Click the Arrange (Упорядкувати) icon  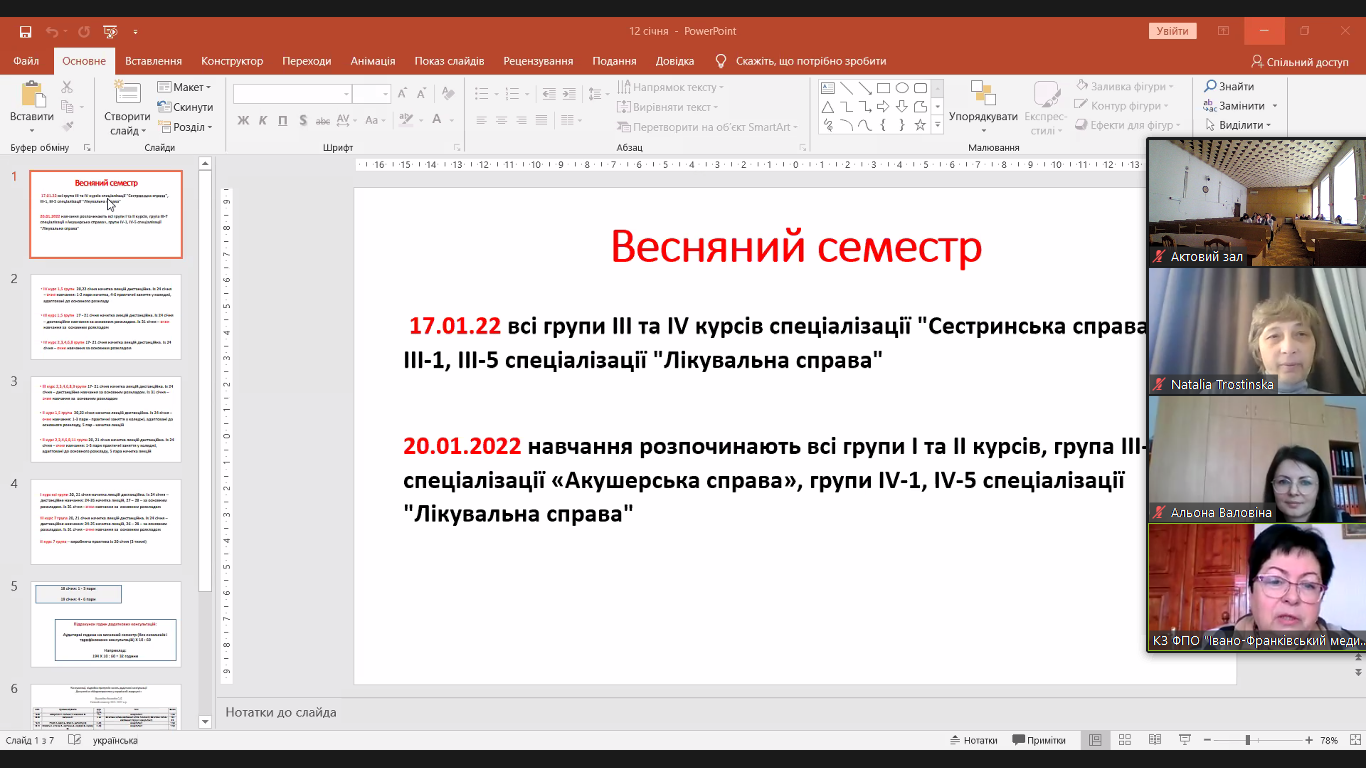[x=983, y=97]
